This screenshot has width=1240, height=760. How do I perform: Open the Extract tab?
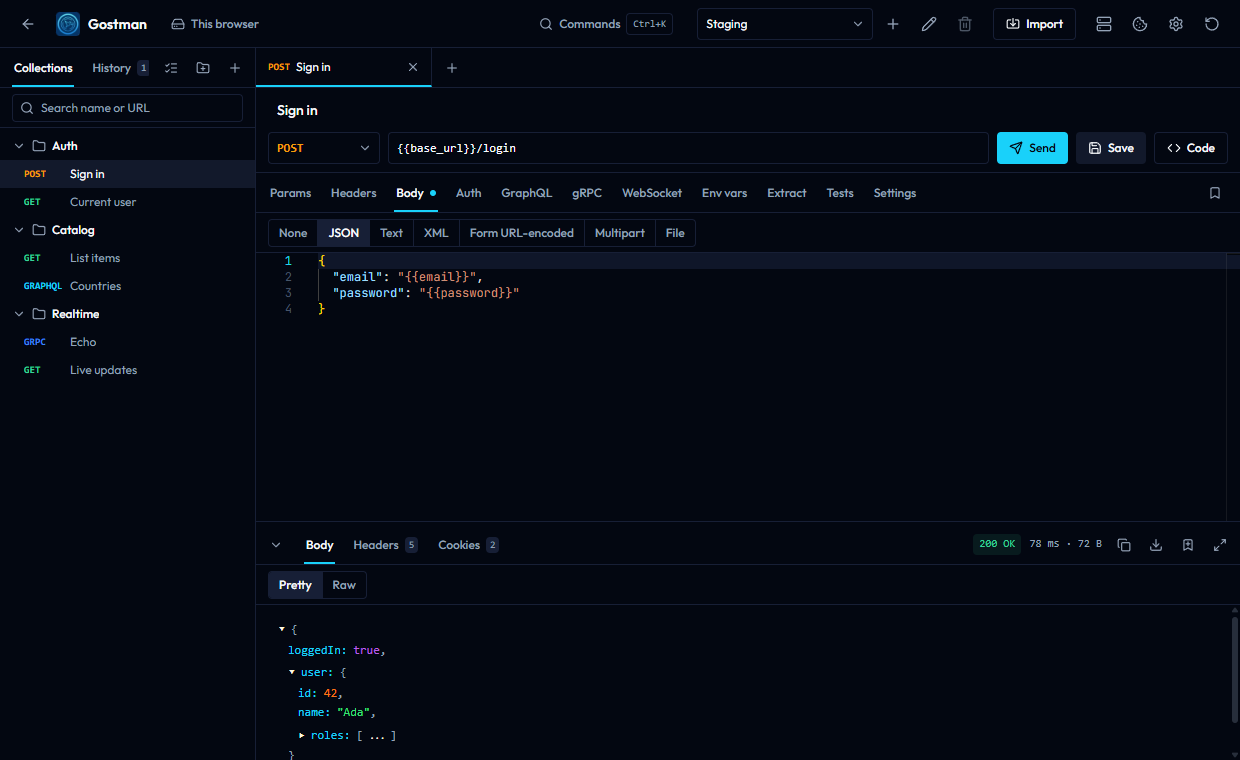click(x=787, y=193)
